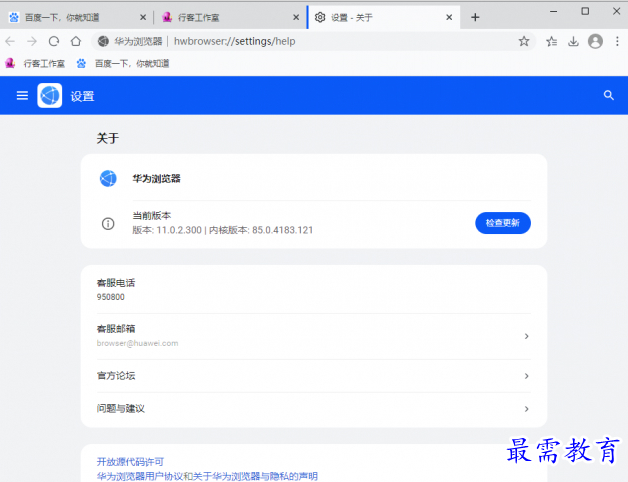Switch to the 百度一下，你就知道 tab

pyautogui.click(x=76, y=17)
